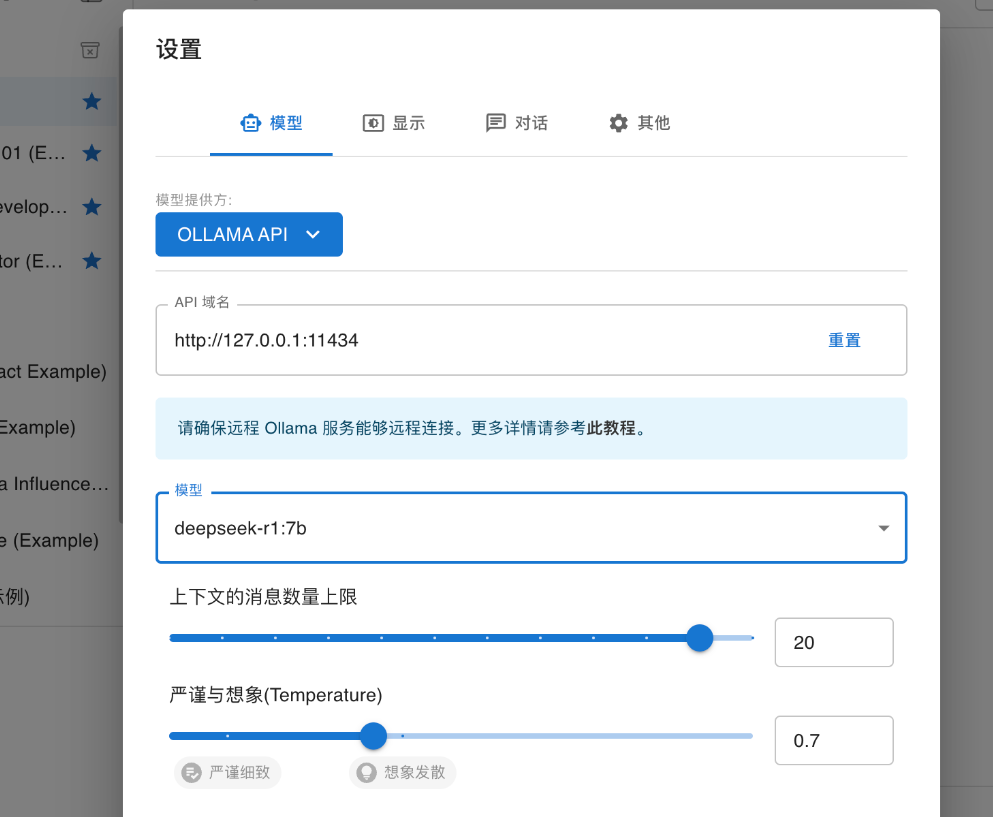Image resolution: width=993 pixels, height=817 pixels.
Task: Toggle the star icon on the highlighted sidebar row
Action: tap(92, 101)
